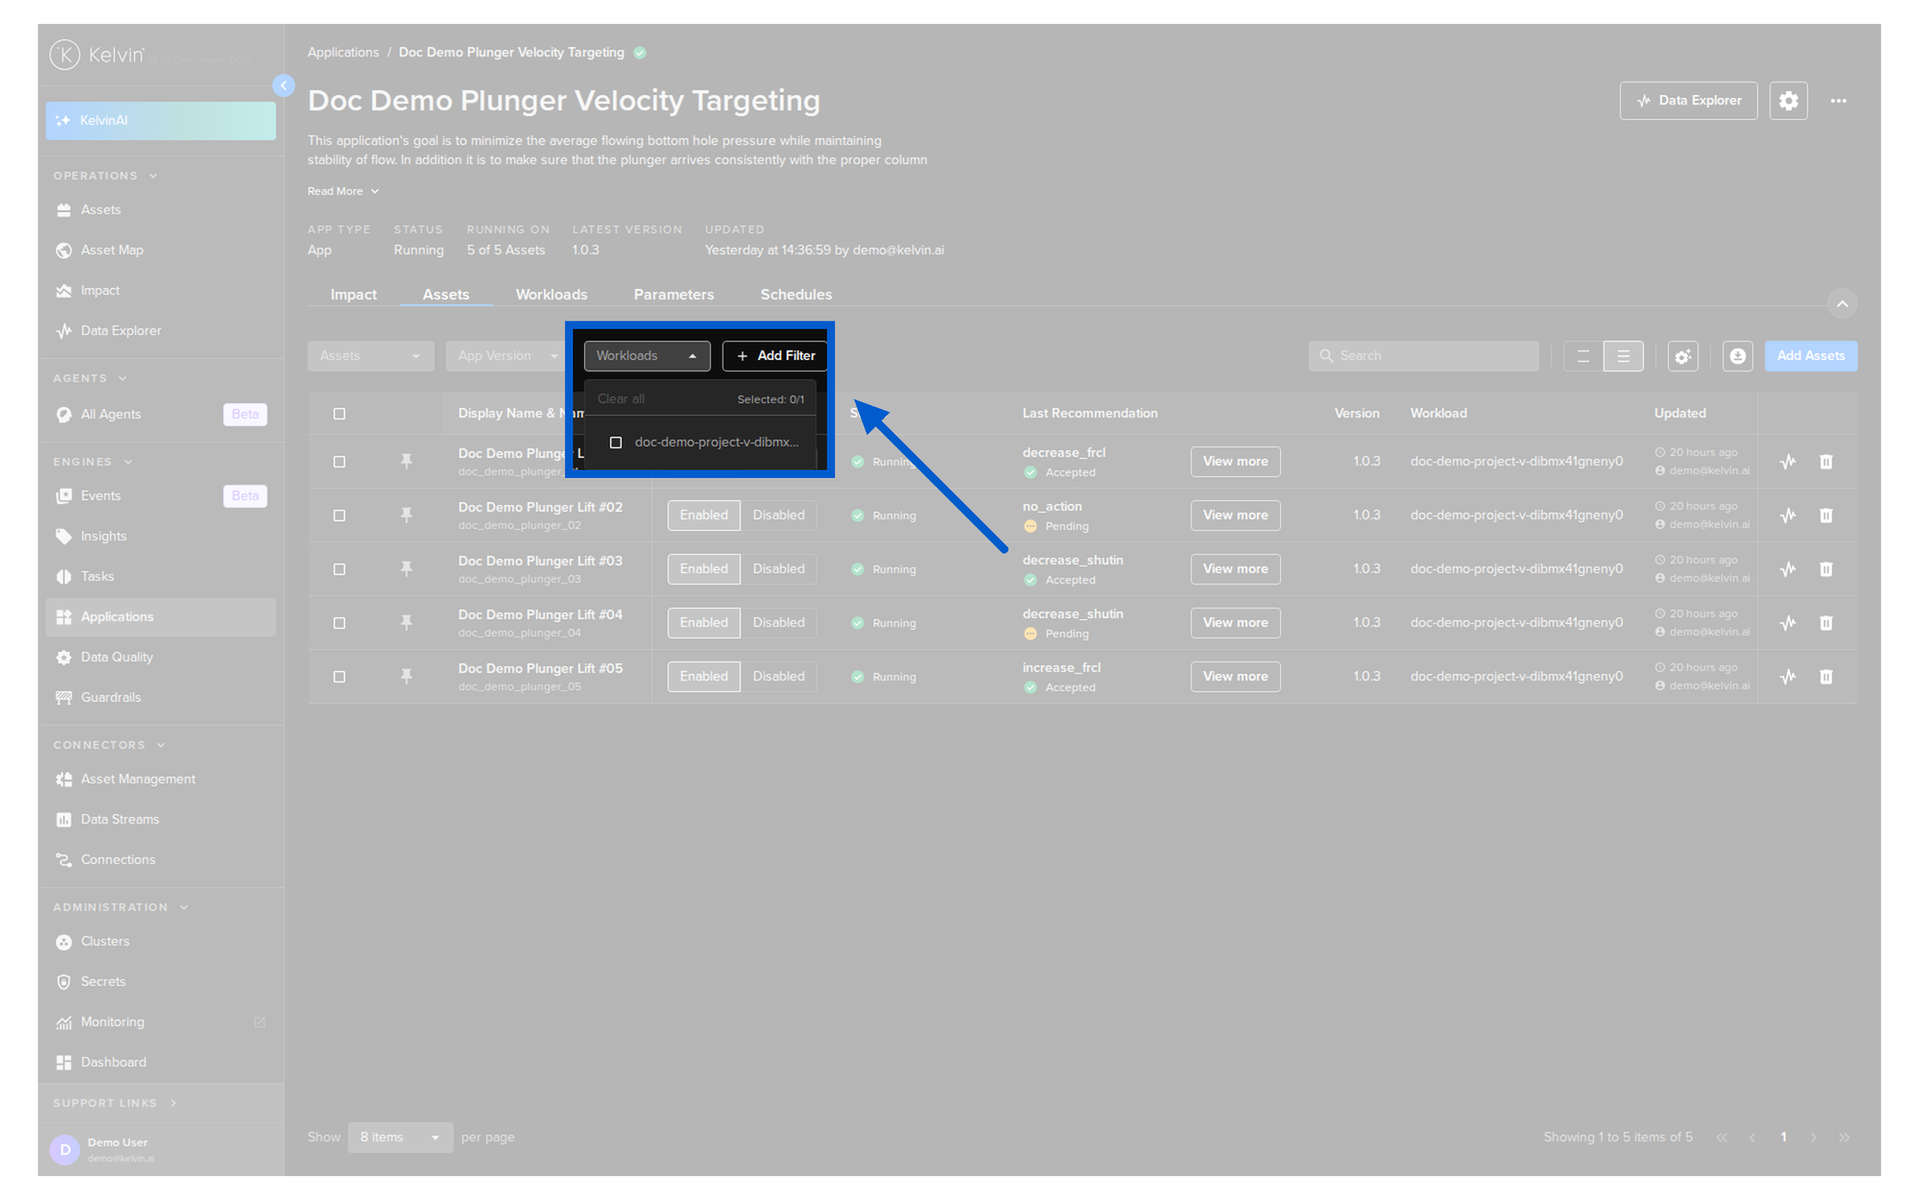Open Applications in the sidebar

point(160,617)
